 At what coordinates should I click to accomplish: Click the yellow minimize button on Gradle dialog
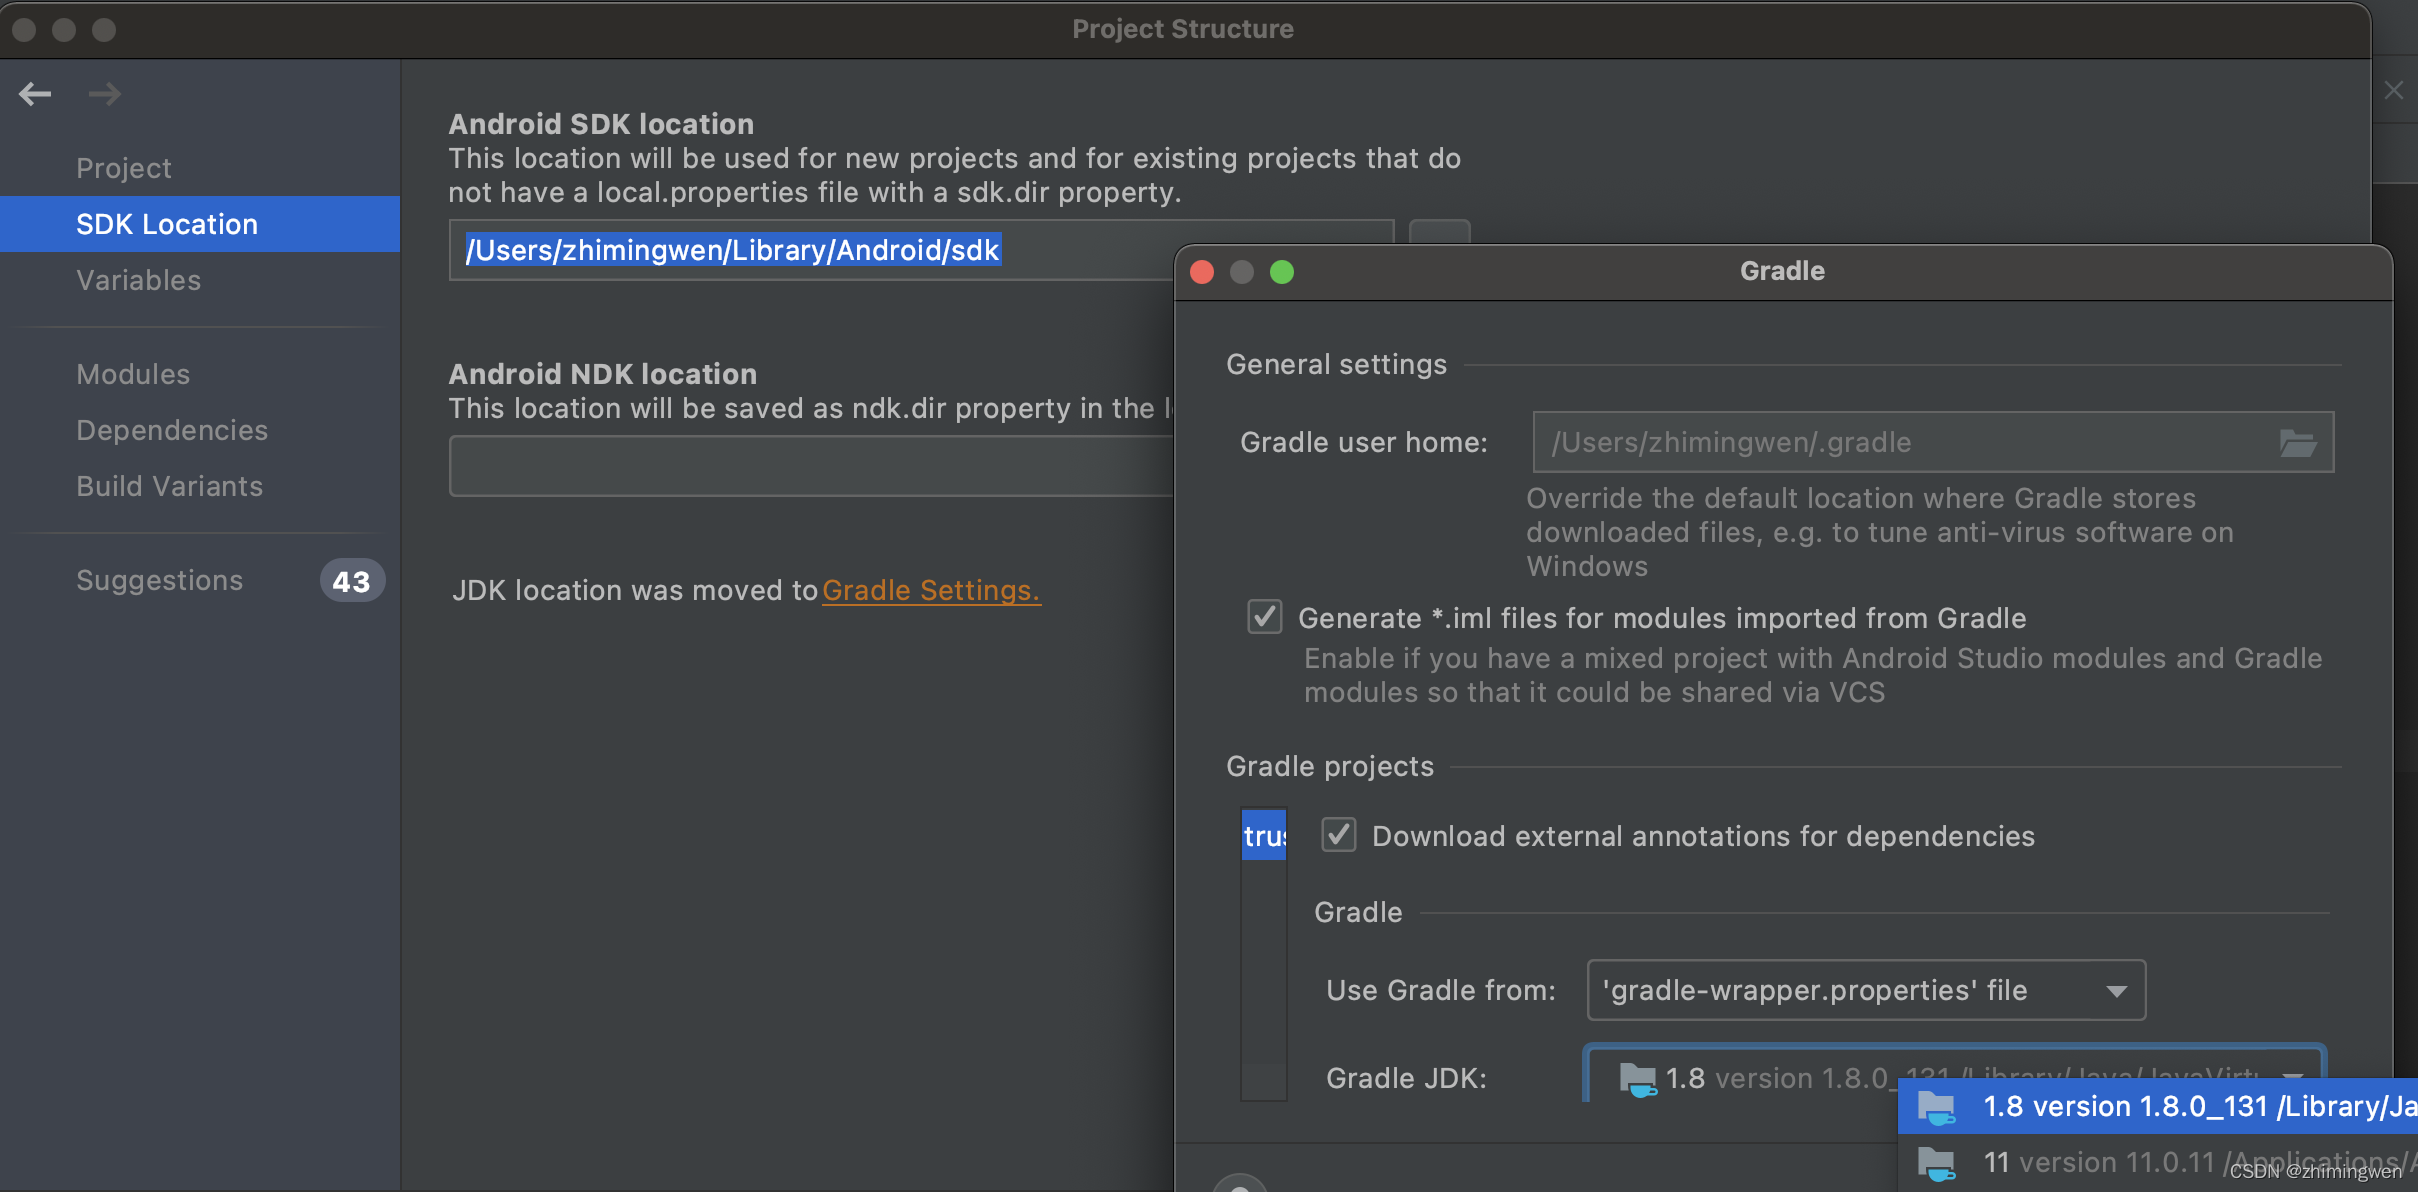click(x=1243, y=273)
